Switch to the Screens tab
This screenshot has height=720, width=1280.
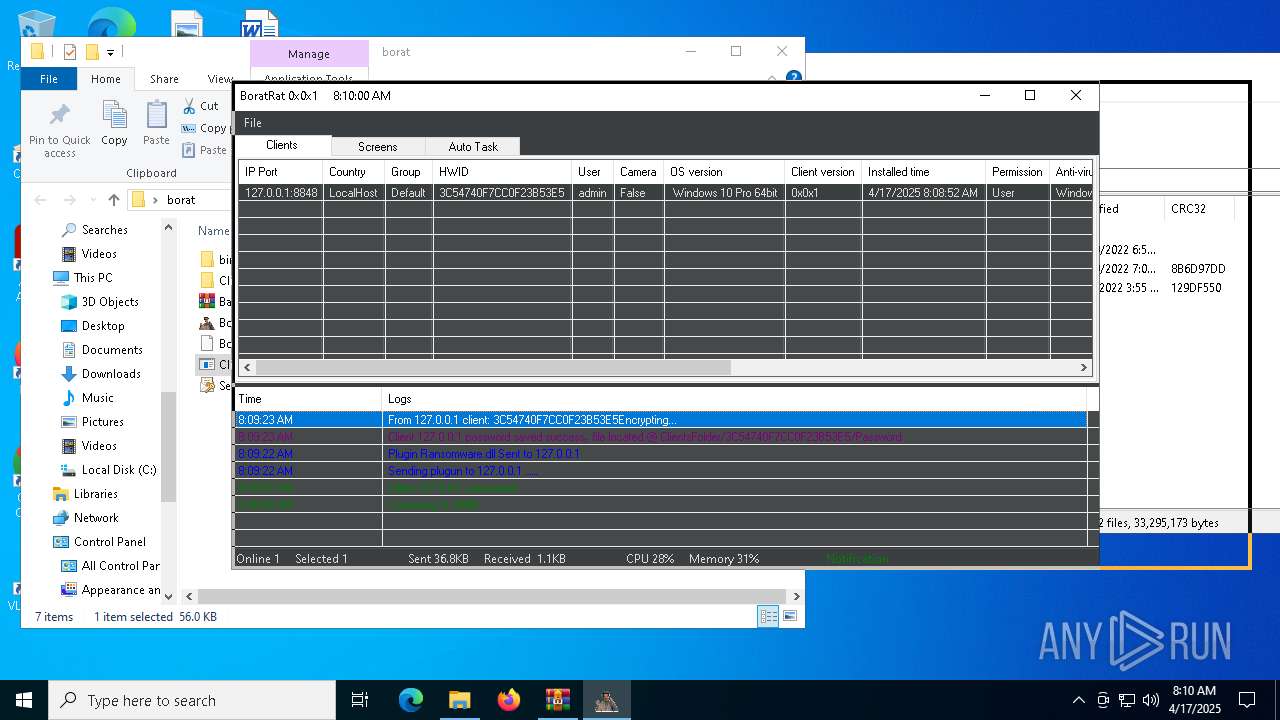(377, 147)
